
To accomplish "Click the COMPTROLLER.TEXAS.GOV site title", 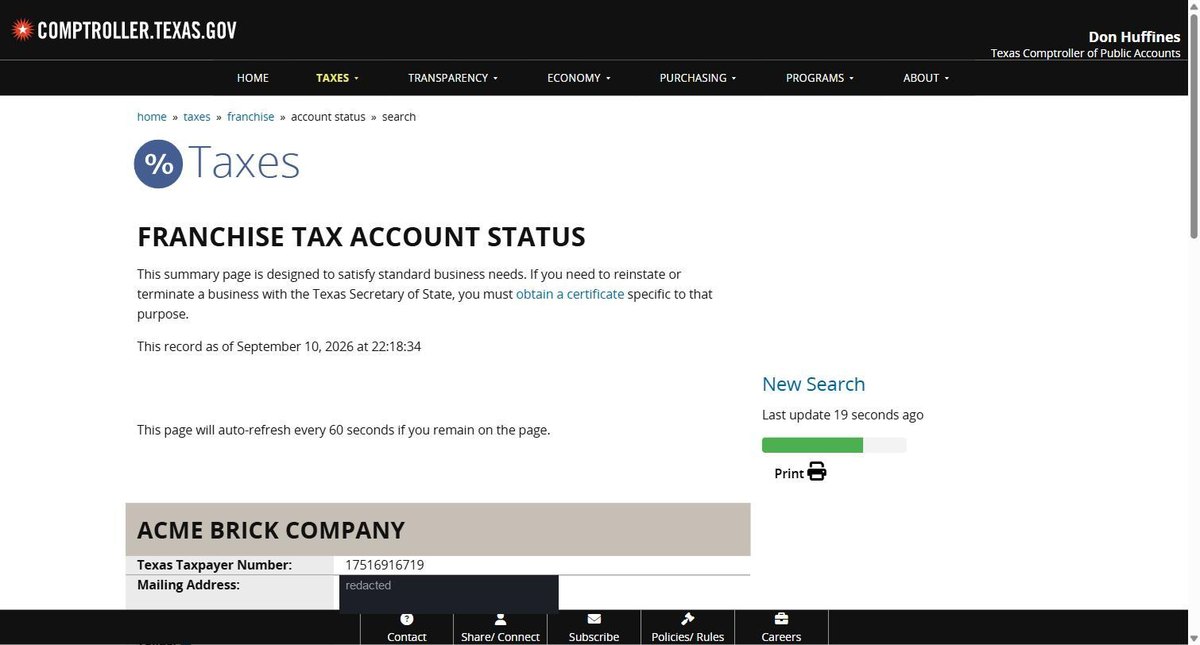I will pyautogui.click(x=137, y=30).
